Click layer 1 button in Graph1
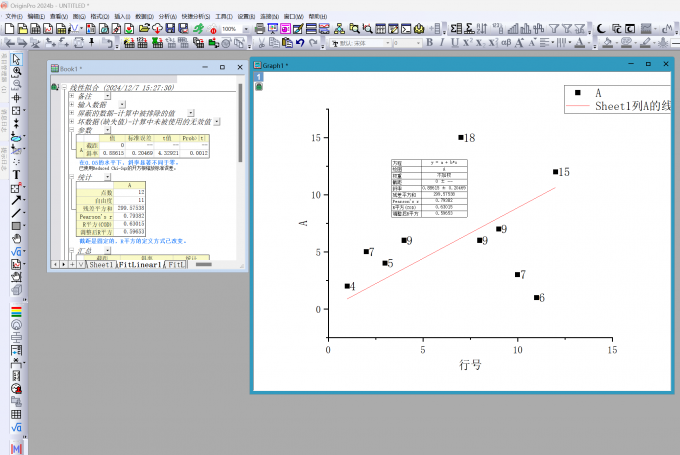 click(x=258, y=77)
